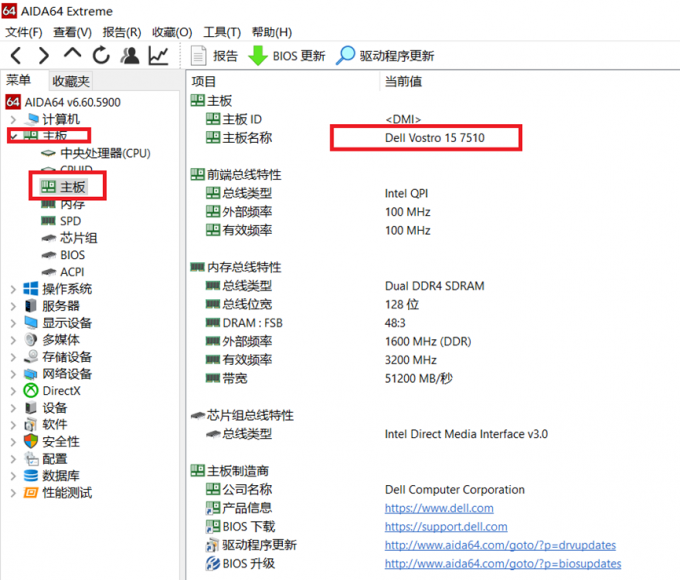680x580 pixels.
Task: Select the Dell Vostro 15 7510 value
Action: point(435,138)
